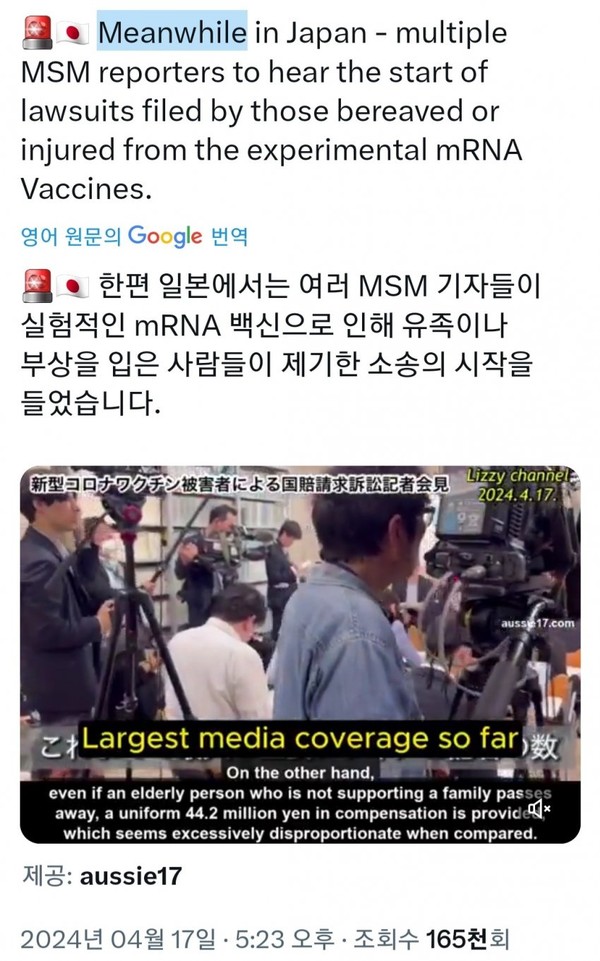Open the 2024년 04월 17일 date link
This screenshot has height=961, width=600.
[x=118, y=939]
